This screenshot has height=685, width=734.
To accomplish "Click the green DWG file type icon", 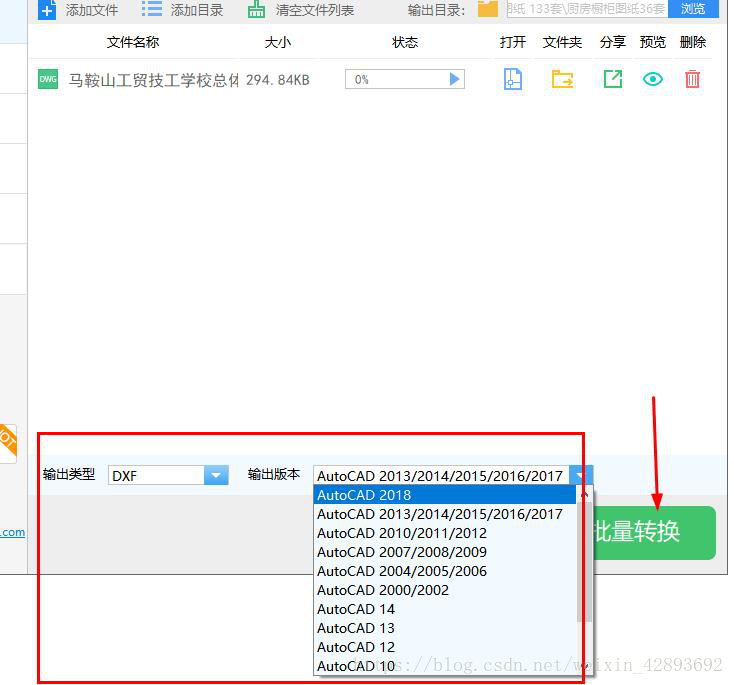I will pyautogui.click(x=48, y=79).
